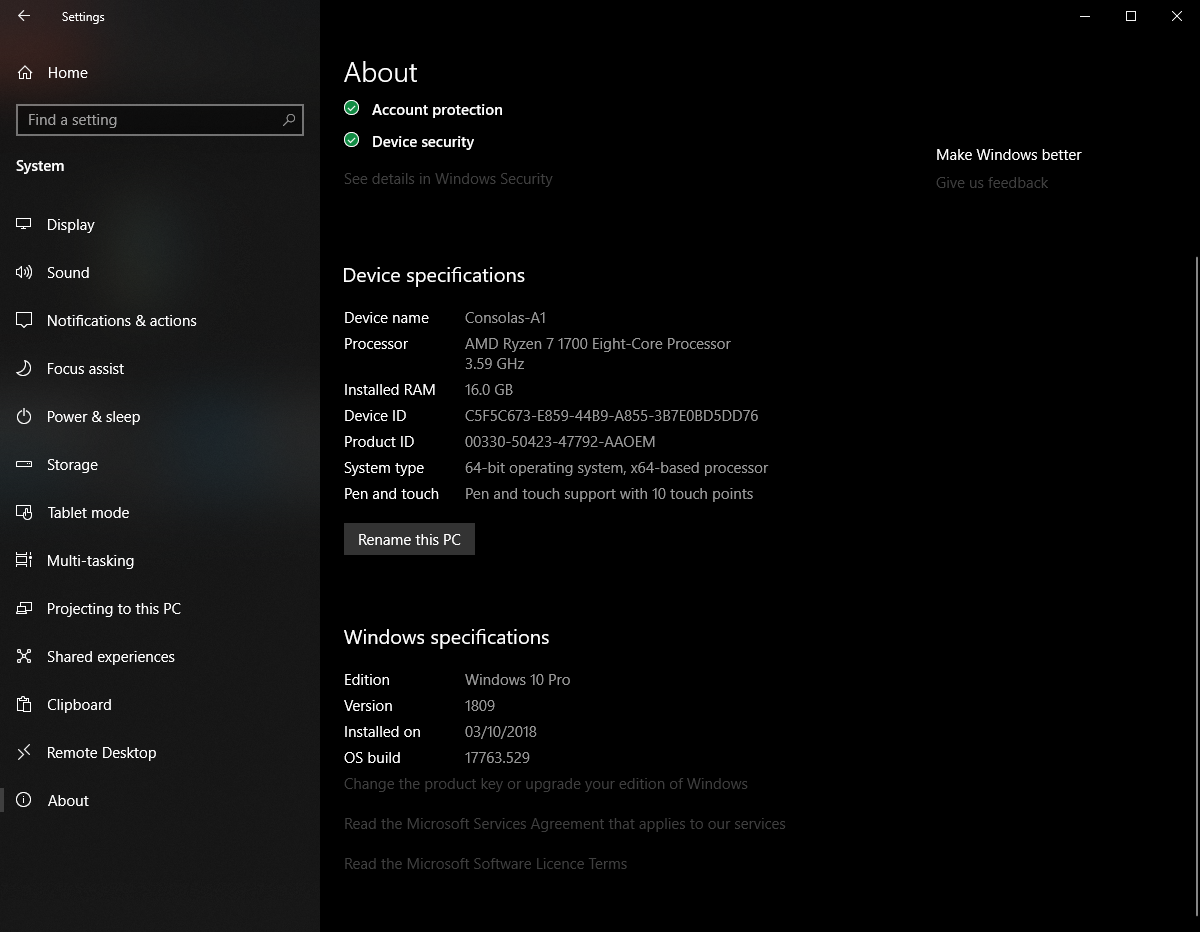Click the Account protection label
The height and width of the screenshot is (932, 1200).
pyautogui.click(x=437, y=110)
